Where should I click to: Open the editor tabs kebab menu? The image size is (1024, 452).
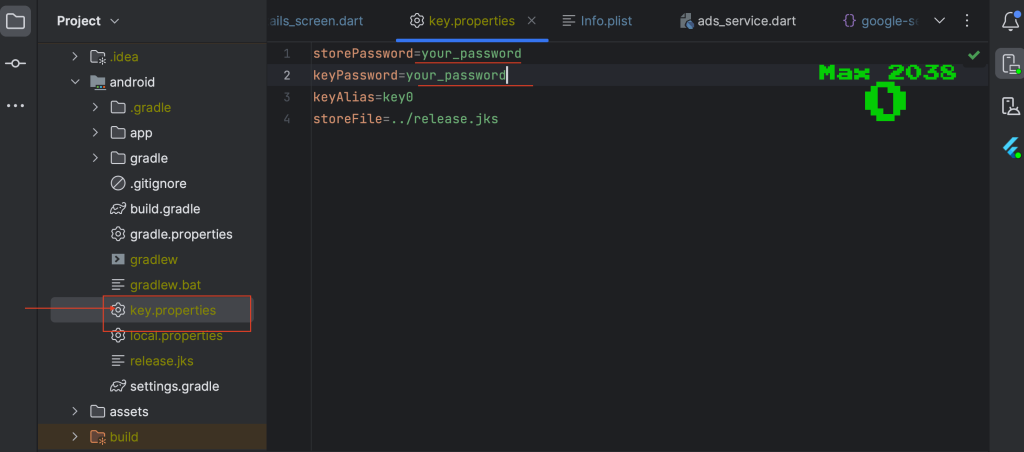pos(967,21)
